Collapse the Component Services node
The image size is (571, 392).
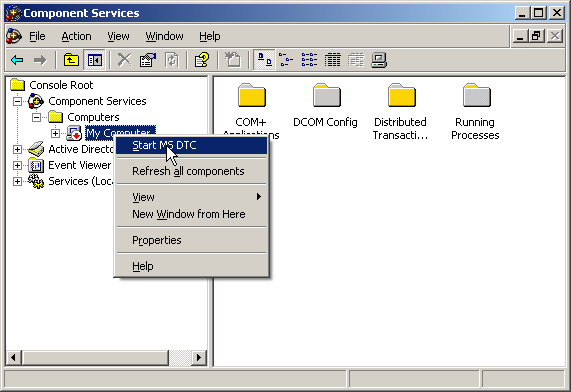point(17,101)
